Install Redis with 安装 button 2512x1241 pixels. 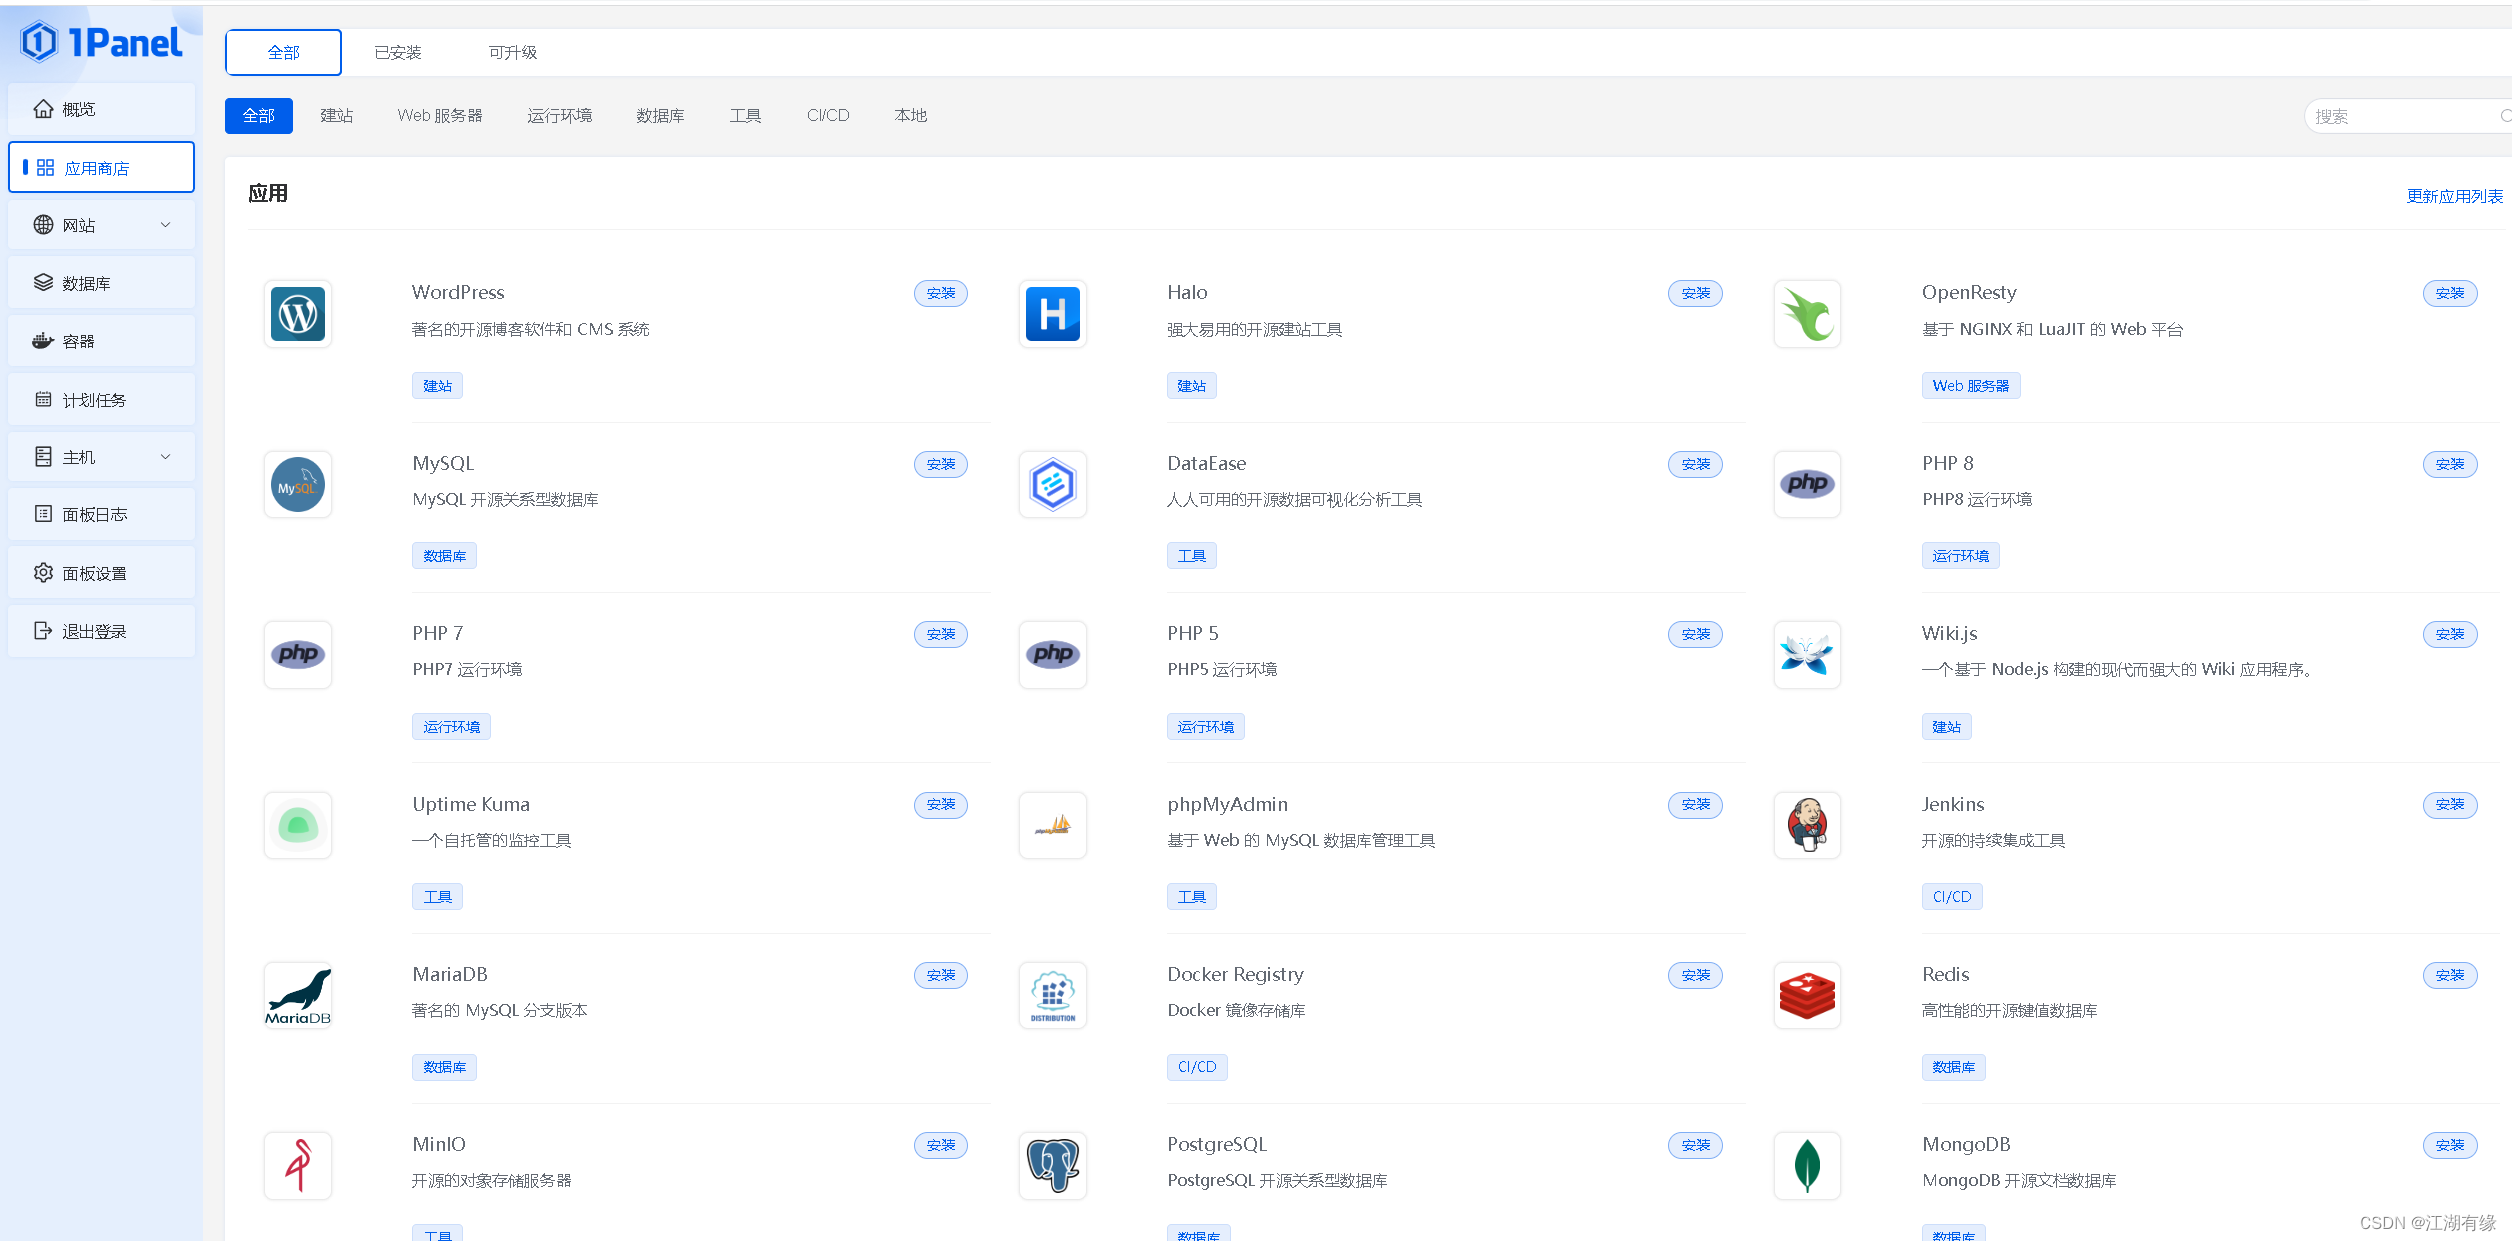tap(2450, 975)
